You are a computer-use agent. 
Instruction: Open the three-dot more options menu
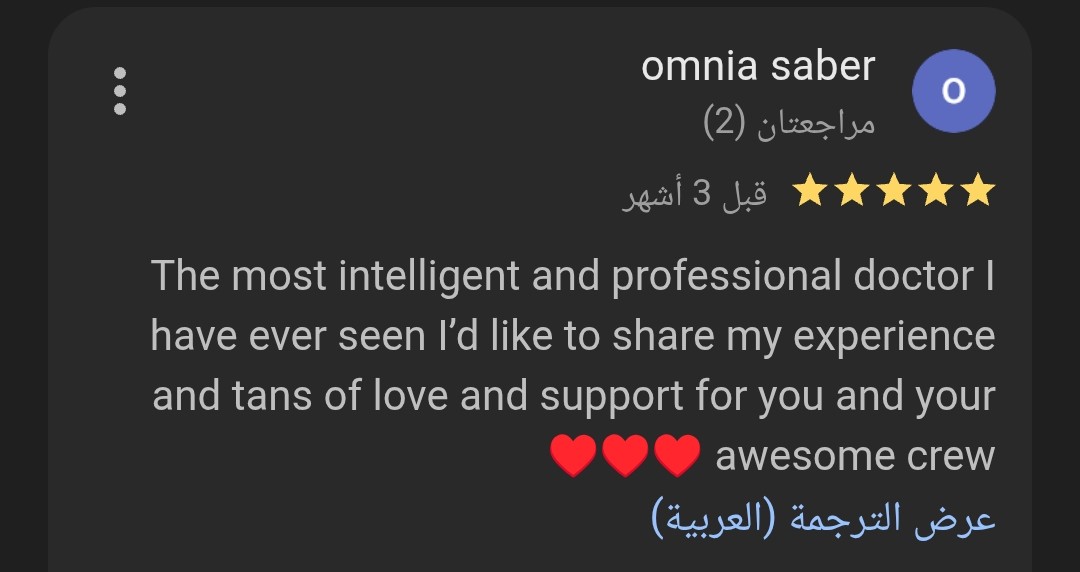[x=120, y=91]
